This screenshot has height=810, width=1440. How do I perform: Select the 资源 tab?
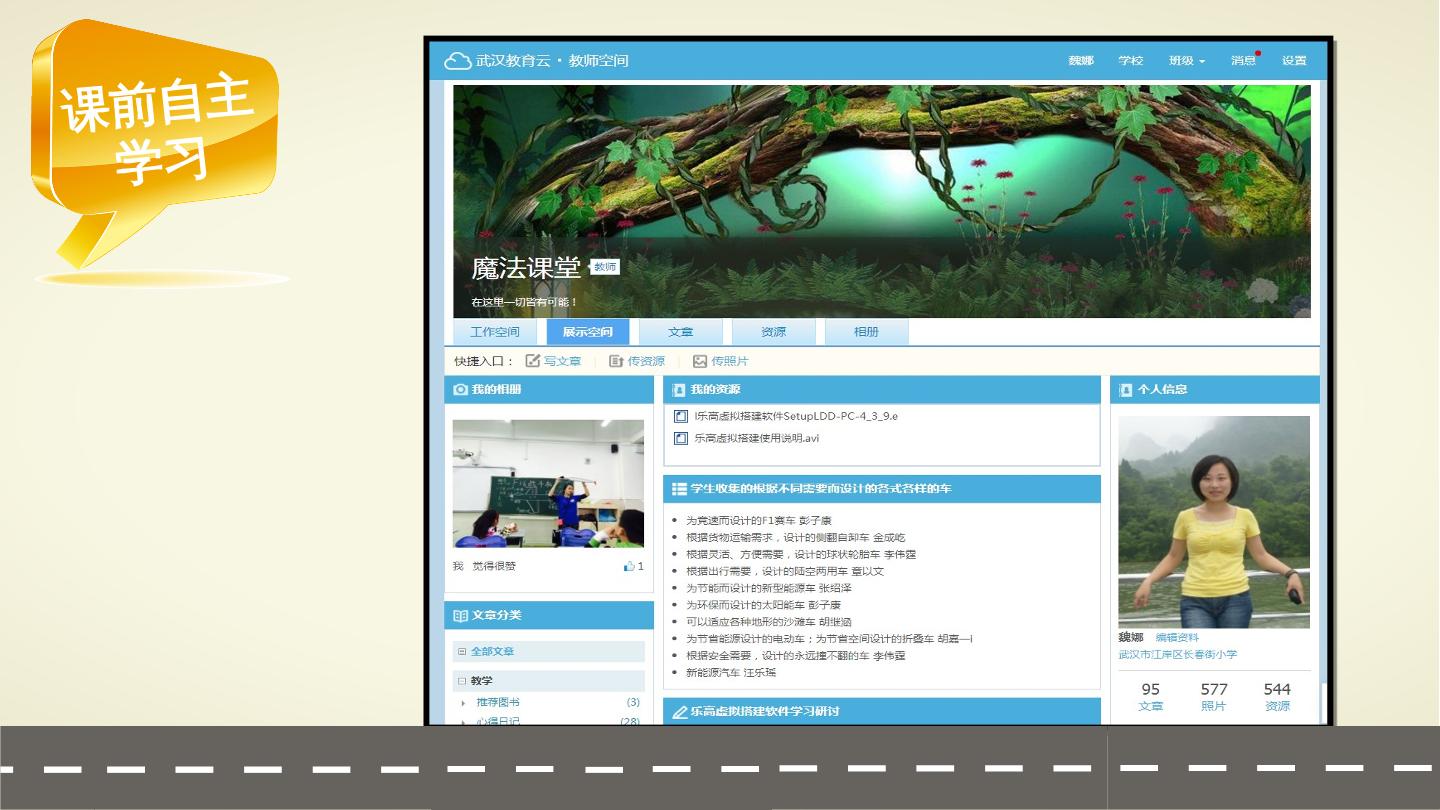tap(774, 332)
